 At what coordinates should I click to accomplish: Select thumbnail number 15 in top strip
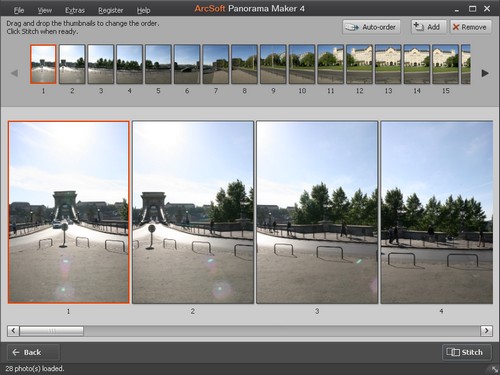click(445, 64)
